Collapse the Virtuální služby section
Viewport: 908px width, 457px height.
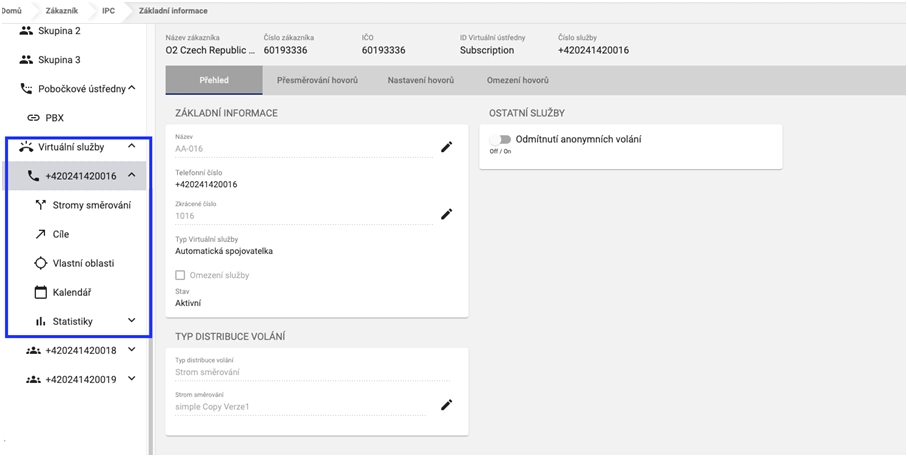(131, 147)
